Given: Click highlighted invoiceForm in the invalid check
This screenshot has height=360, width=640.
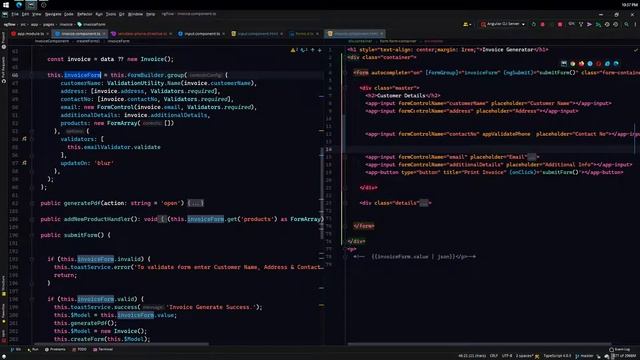Looking at the screenshot, I should [96, 259].
